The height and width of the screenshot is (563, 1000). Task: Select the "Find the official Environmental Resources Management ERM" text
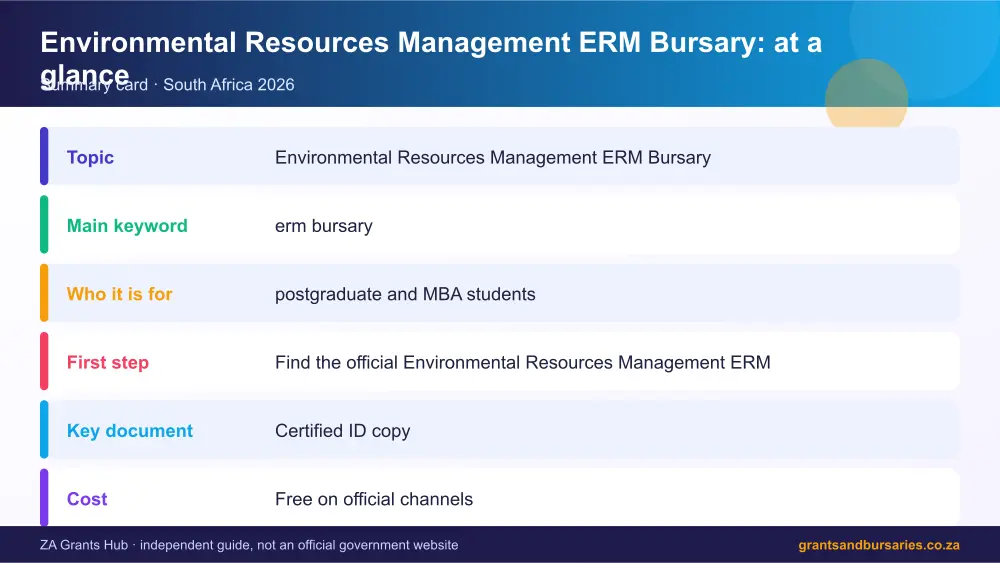pyautogui.click(x=522, y=362)
